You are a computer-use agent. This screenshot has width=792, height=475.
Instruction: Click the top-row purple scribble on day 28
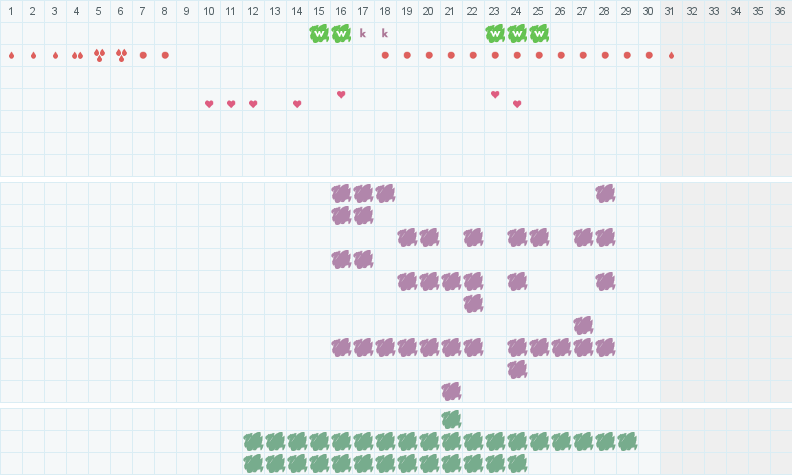click(605, 193)
